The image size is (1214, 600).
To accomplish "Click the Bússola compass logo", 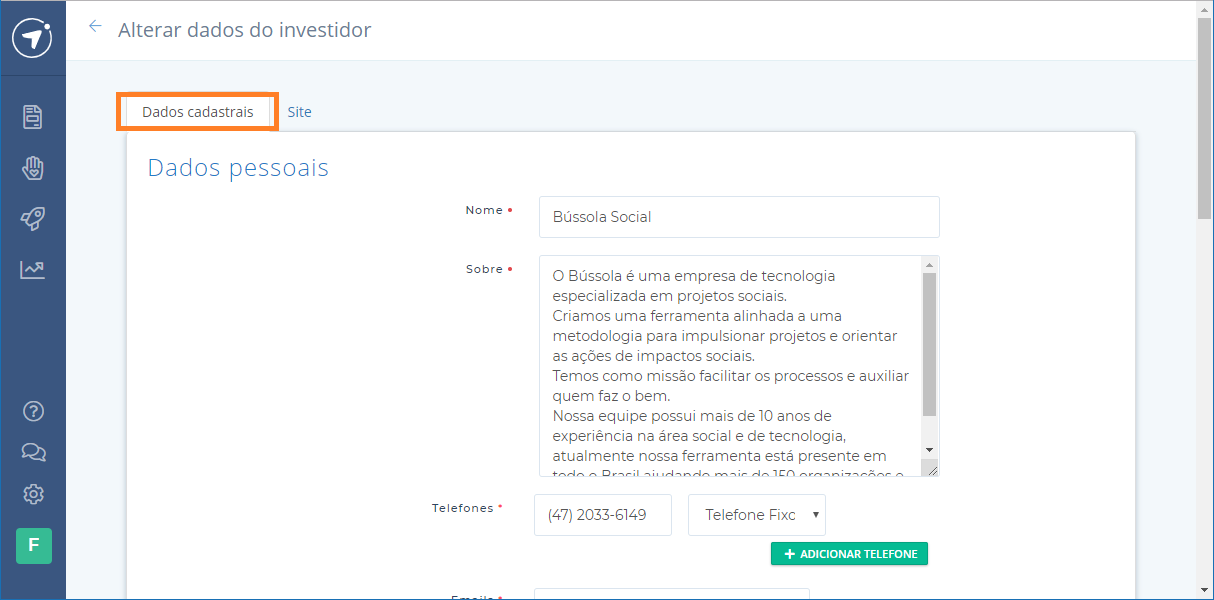I will pyautogui.click(x=33, y=37).
